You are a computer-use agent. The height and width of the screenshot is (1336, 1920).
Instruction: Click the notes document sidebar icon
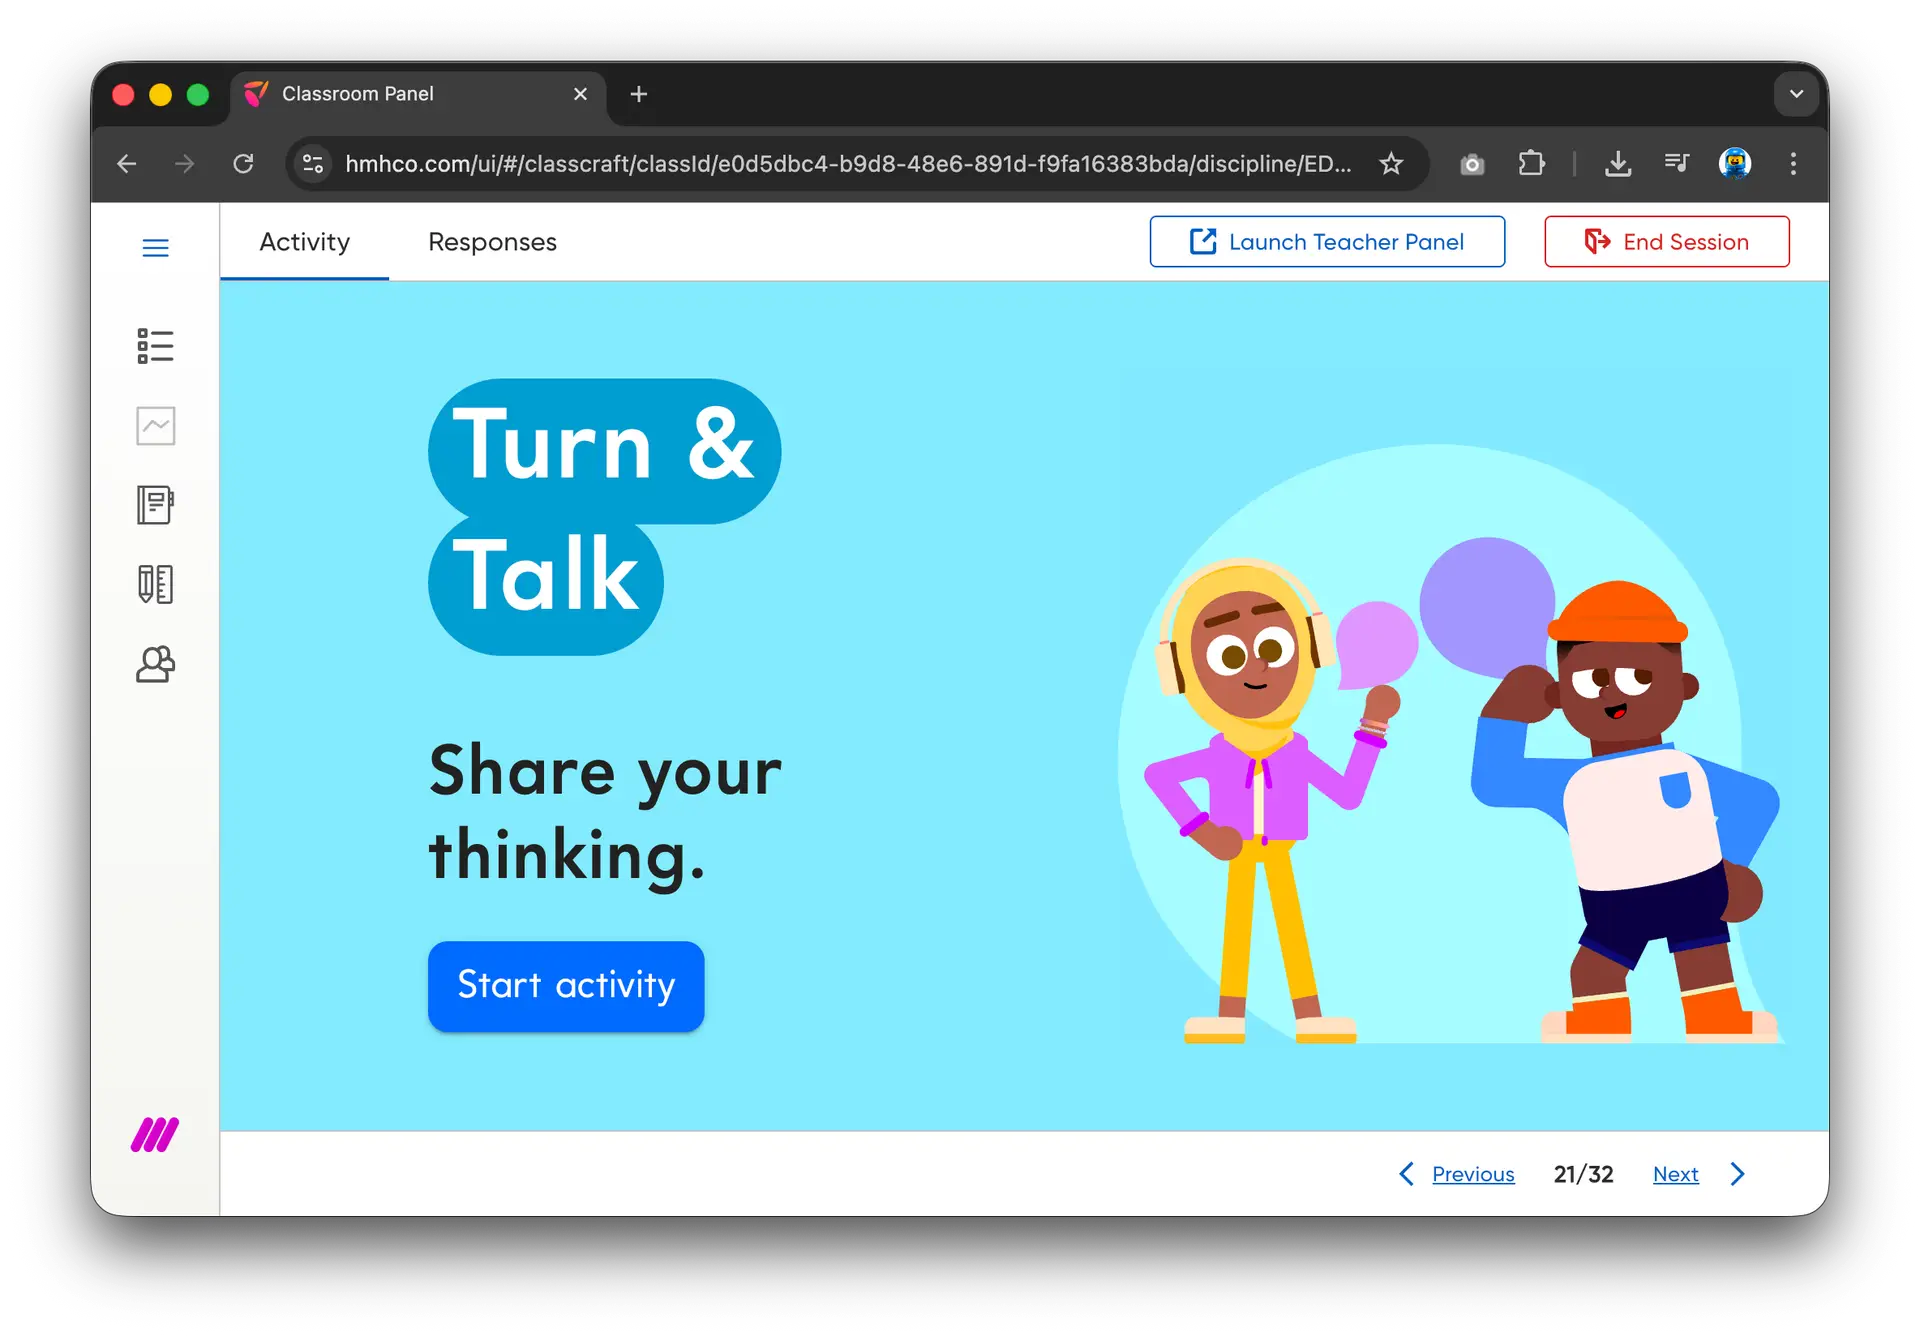point(155,505)
